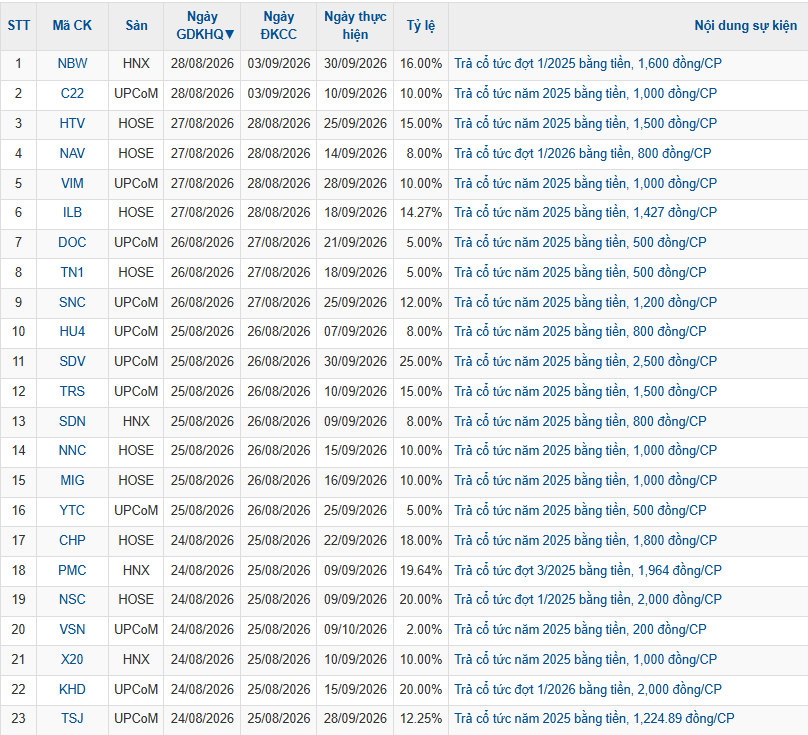808x735 pixels.
Task: Open stock code NBW
Action: pos(72,63)
